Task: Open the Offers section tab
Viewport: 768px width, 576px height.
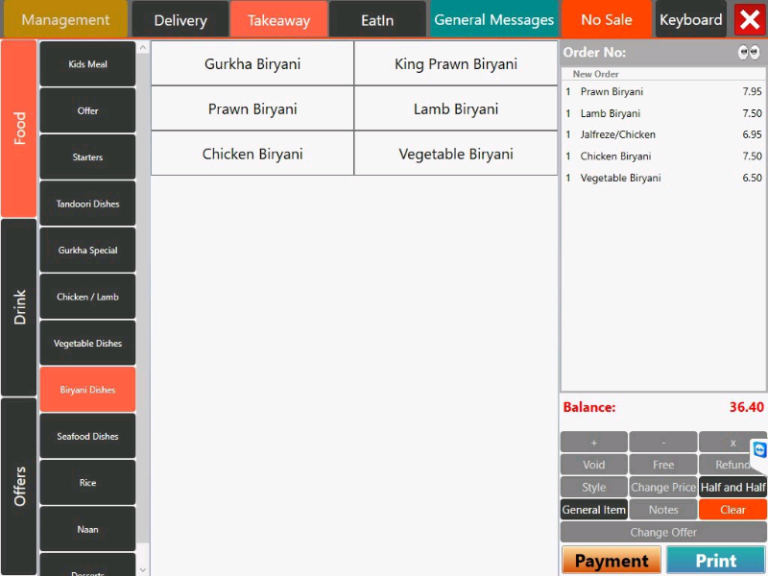Action: coord(19,486)
